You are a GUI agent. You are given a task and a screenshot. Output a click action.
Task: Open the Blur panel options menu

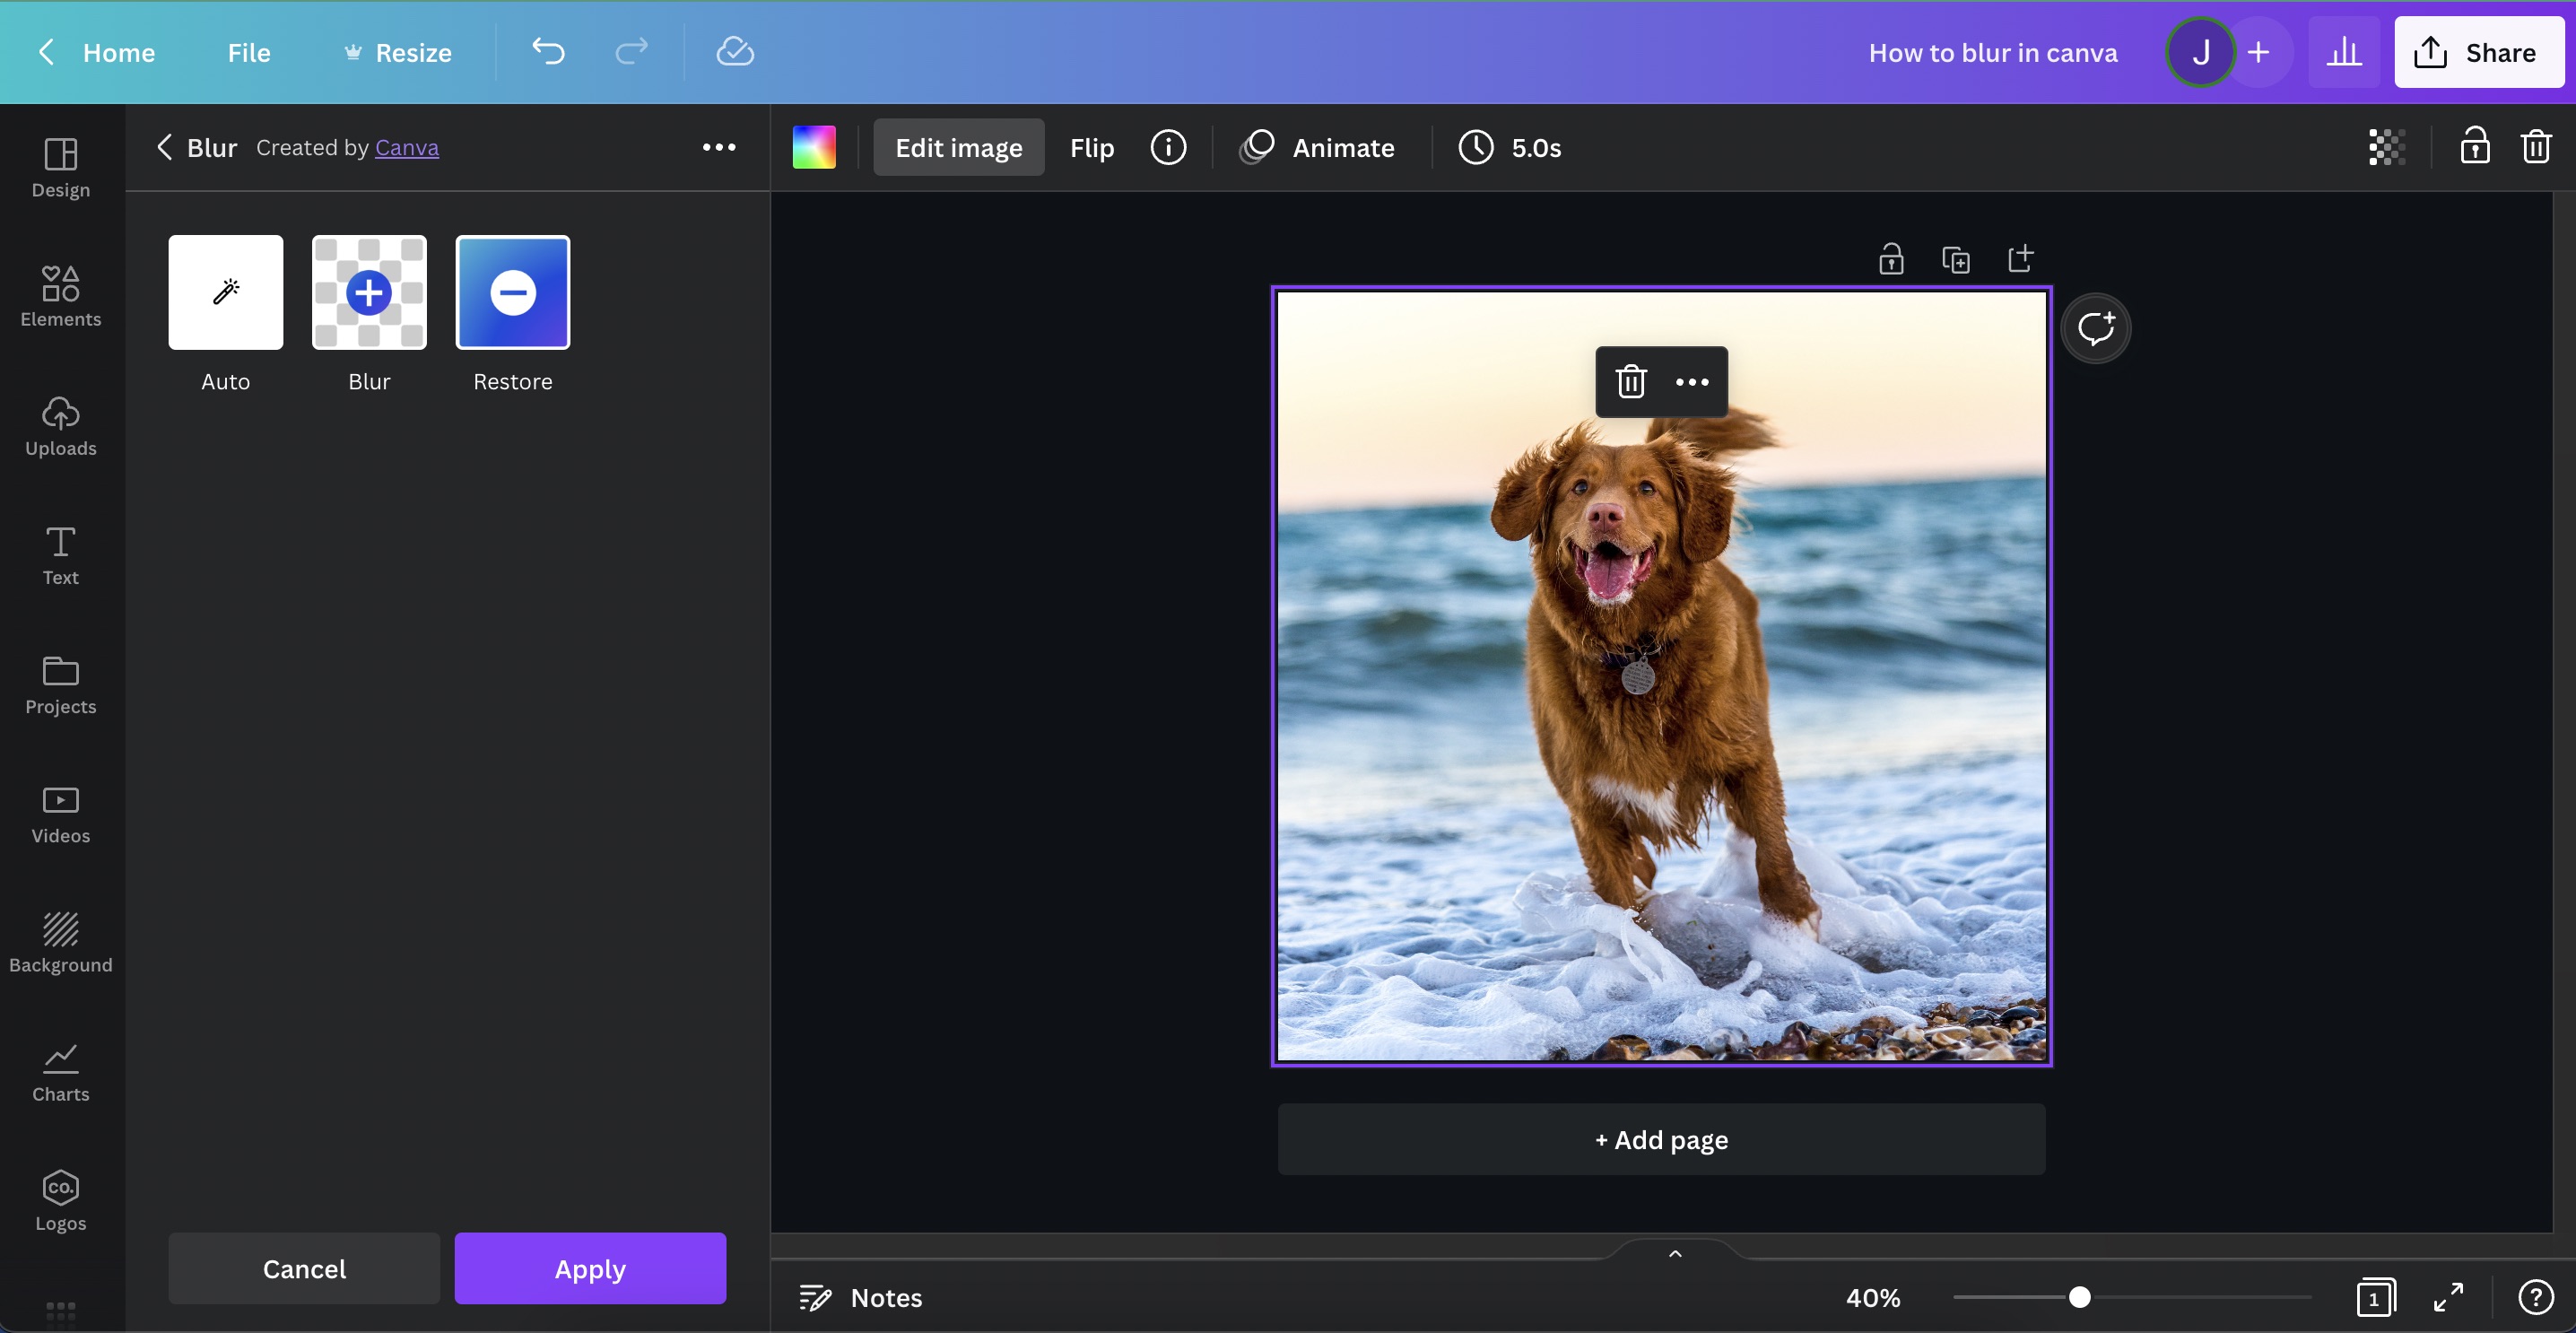click(719, 147)
